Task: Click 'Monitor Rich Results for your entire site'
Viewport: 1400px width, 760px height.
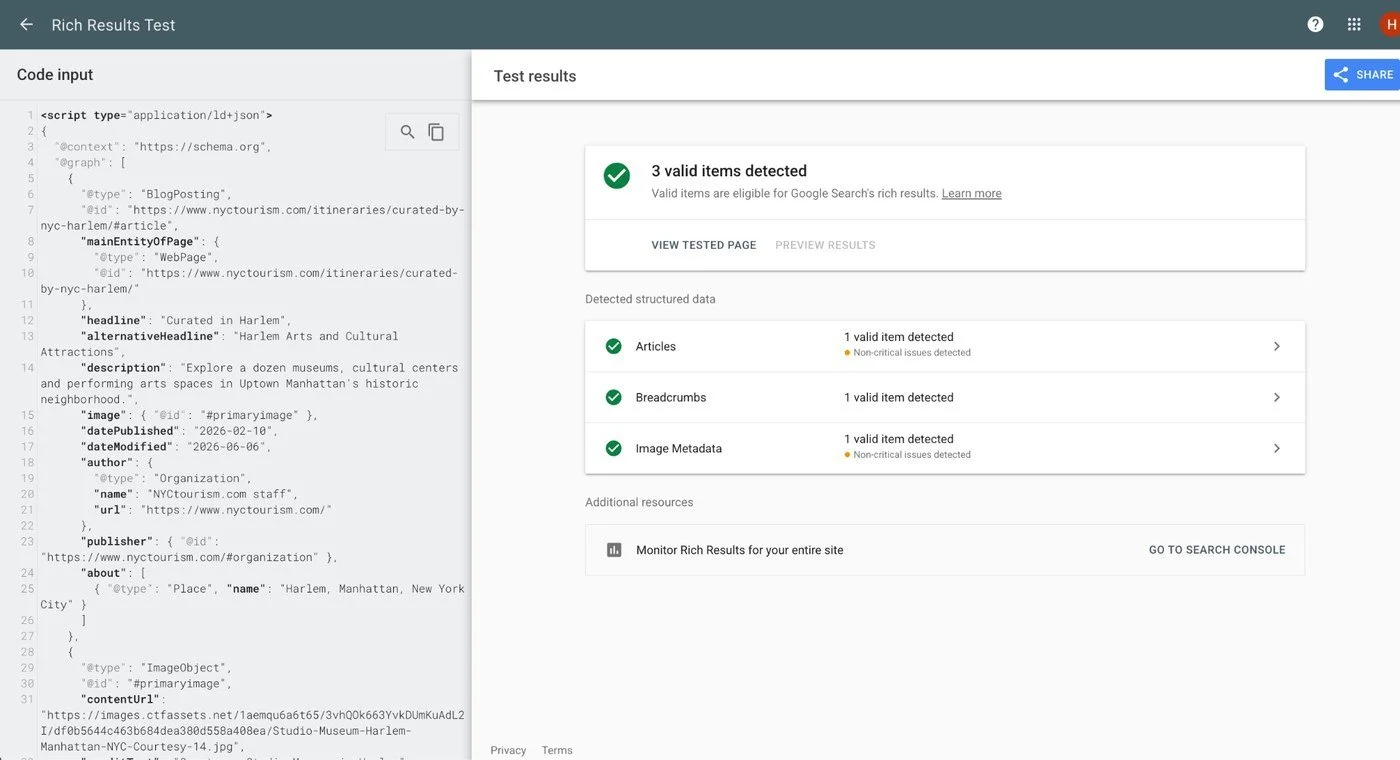Action: (x=739, y=550)
